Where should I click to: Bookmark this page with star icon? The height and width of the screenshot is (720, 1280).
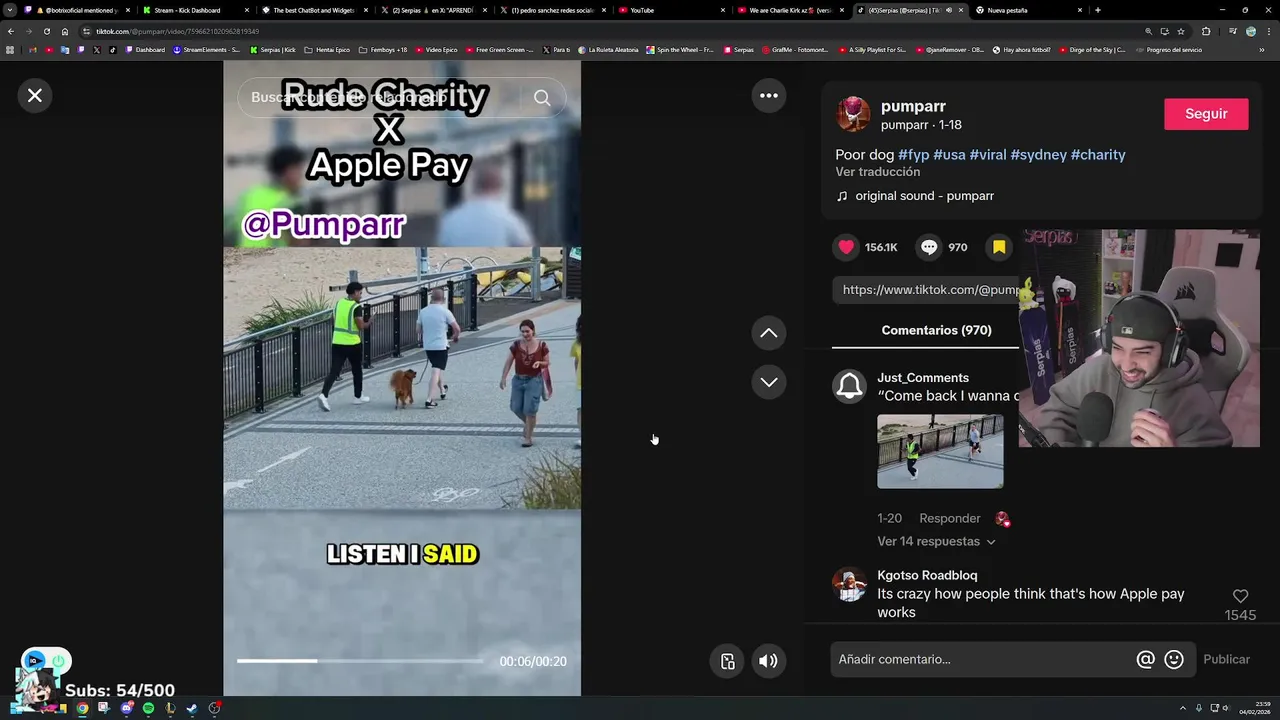1181,31
